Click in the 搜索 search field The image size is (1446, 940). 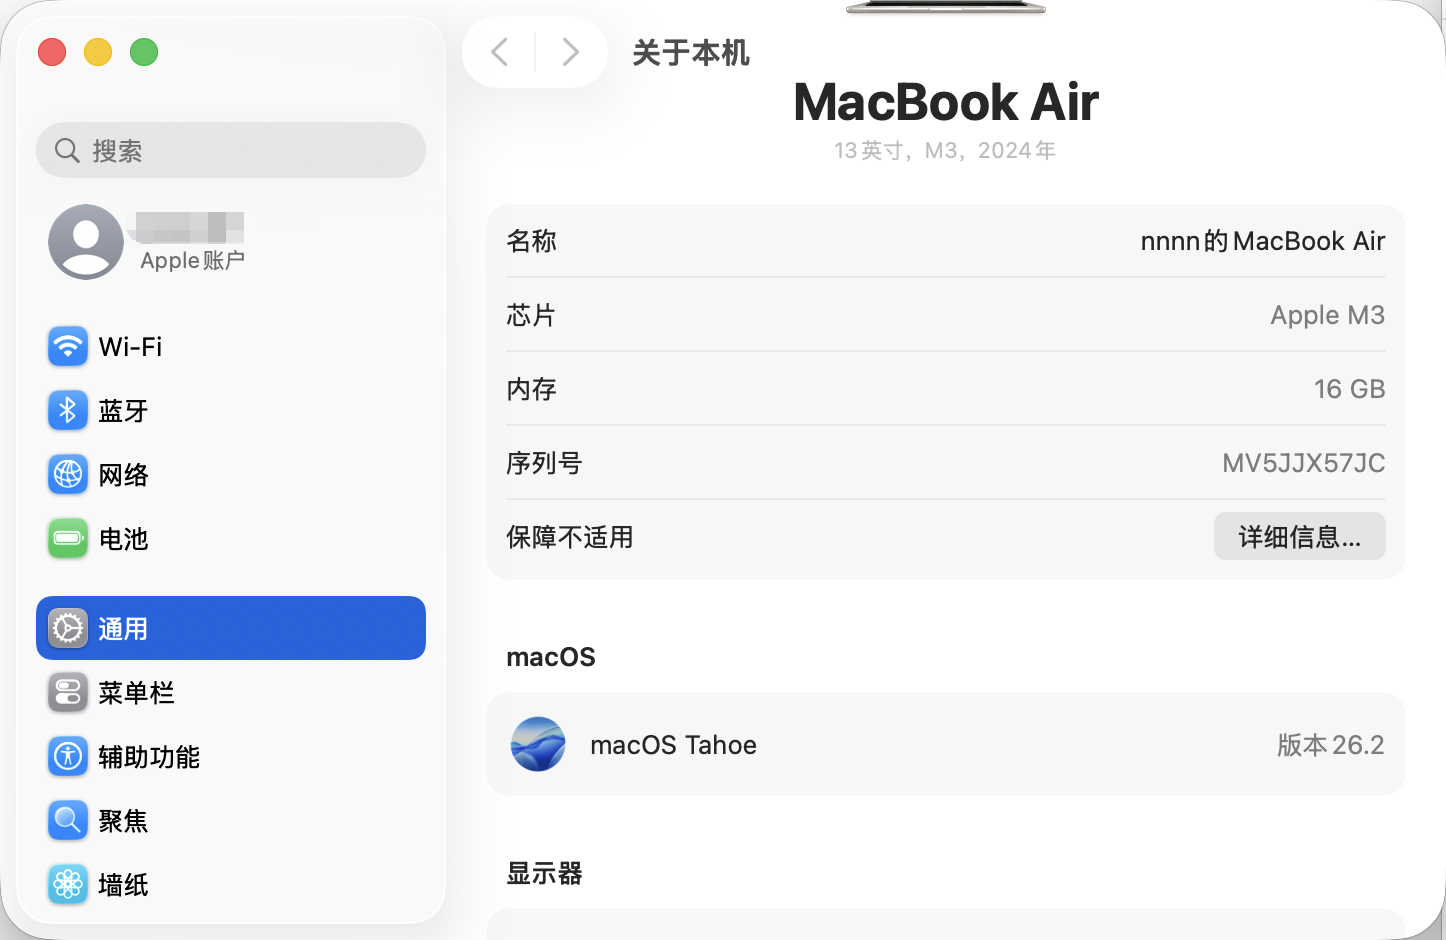pos(231,151)
